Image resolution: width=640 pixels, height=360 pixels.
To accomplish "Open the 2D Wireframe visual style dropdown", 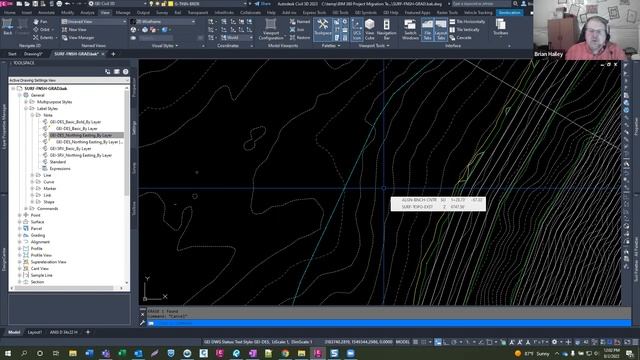I will [162, 21].
